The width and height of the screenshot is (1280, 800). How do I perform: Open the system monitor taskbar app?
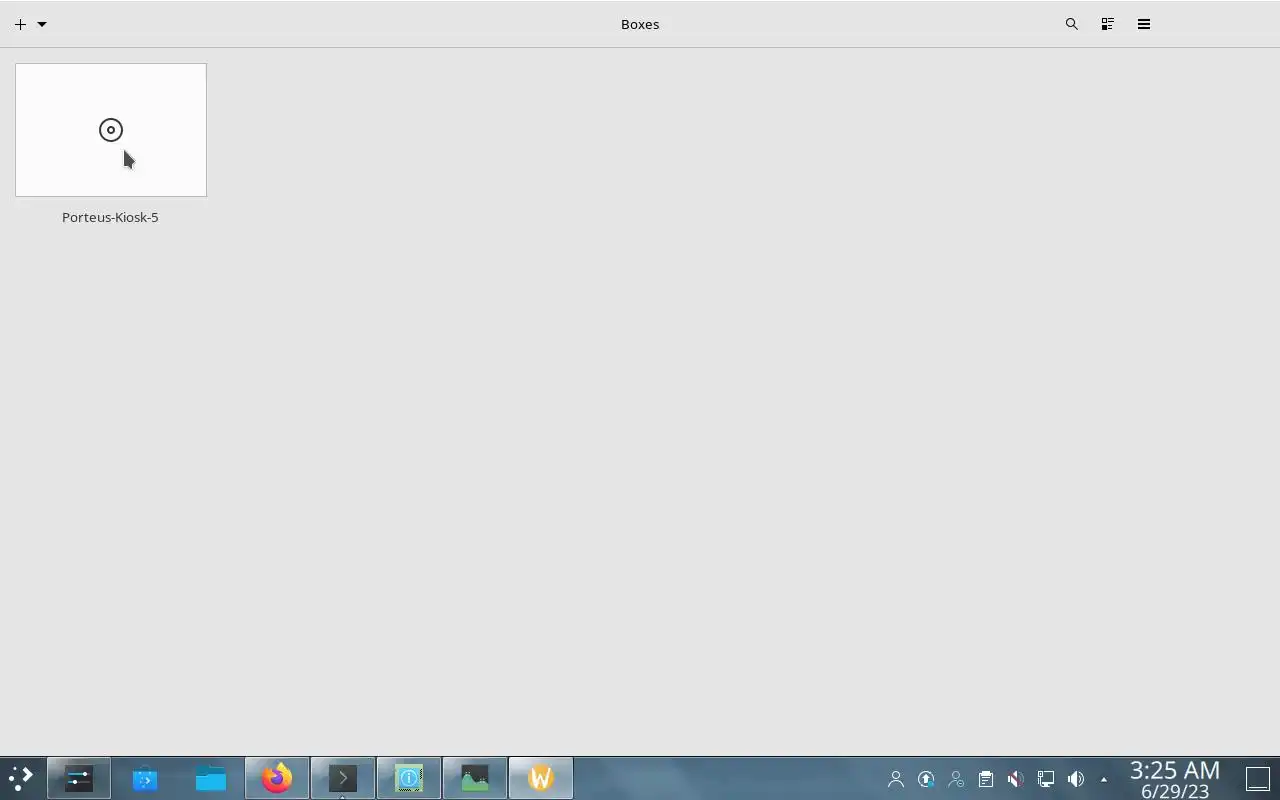475,778
